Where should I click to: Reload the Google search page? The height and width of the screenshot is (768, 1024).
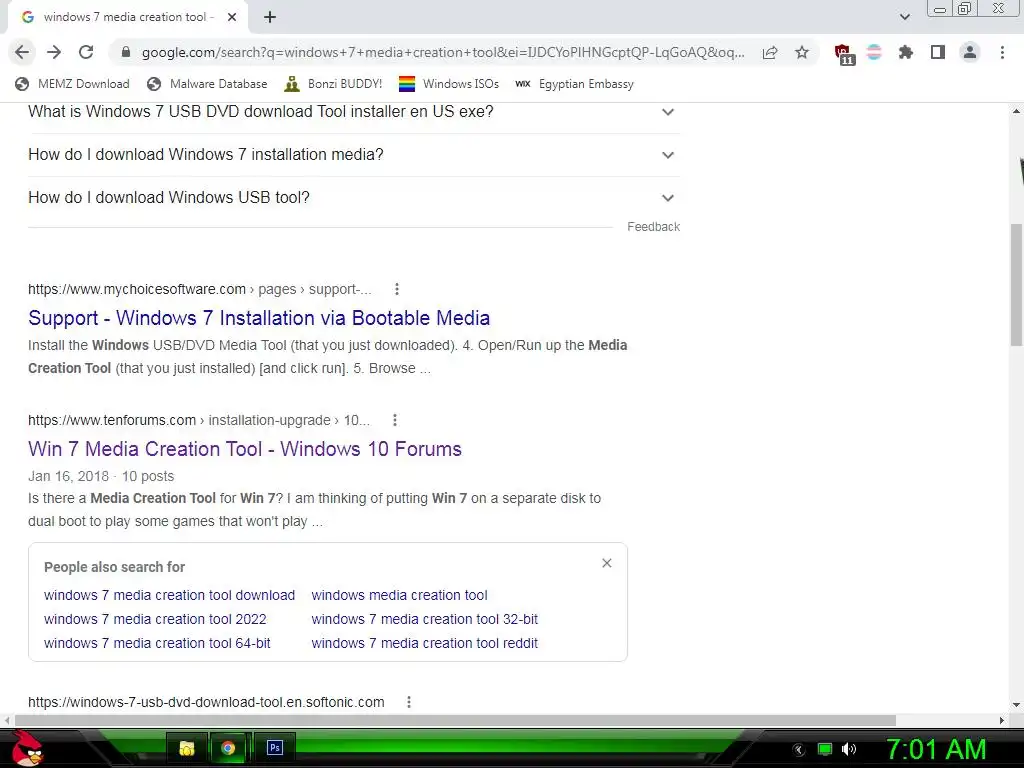click(x=86, y=52)
